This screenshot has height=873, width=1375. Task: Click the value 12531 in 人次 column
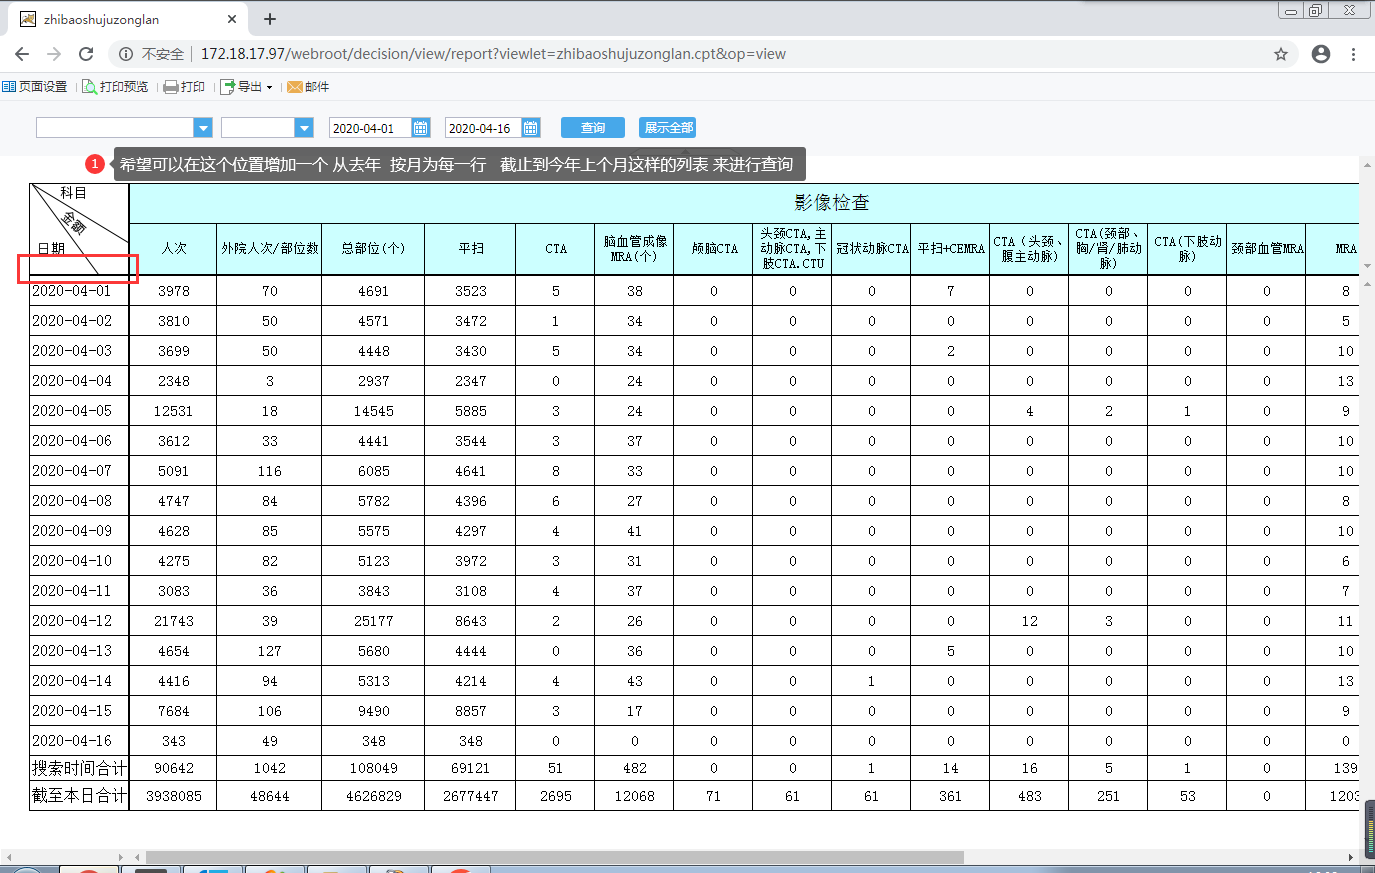tap(174, 411)
